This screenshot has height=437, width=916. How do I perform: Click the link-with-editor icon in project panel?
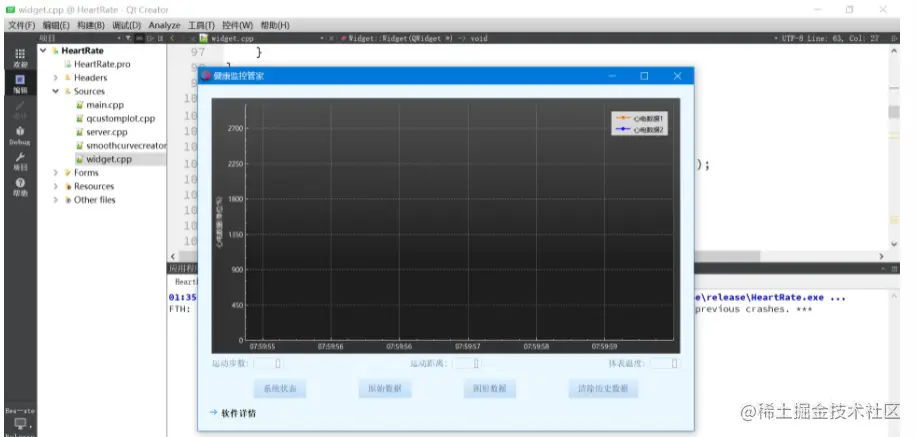click(140, 38)
